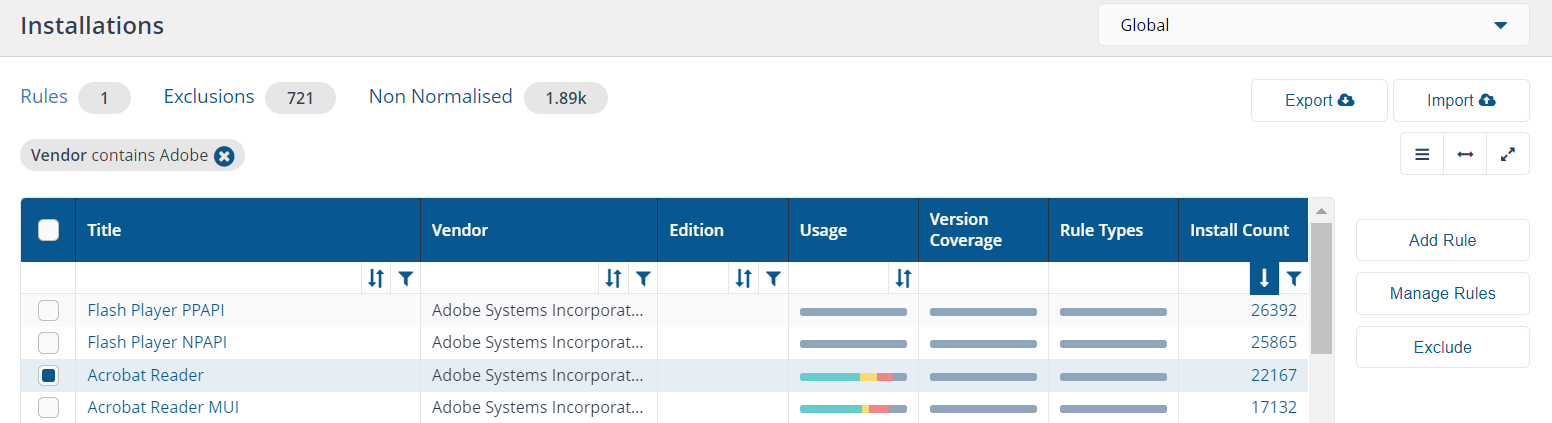Click the horizontal fit-width arrows icon

click(x=1465, y=155)
